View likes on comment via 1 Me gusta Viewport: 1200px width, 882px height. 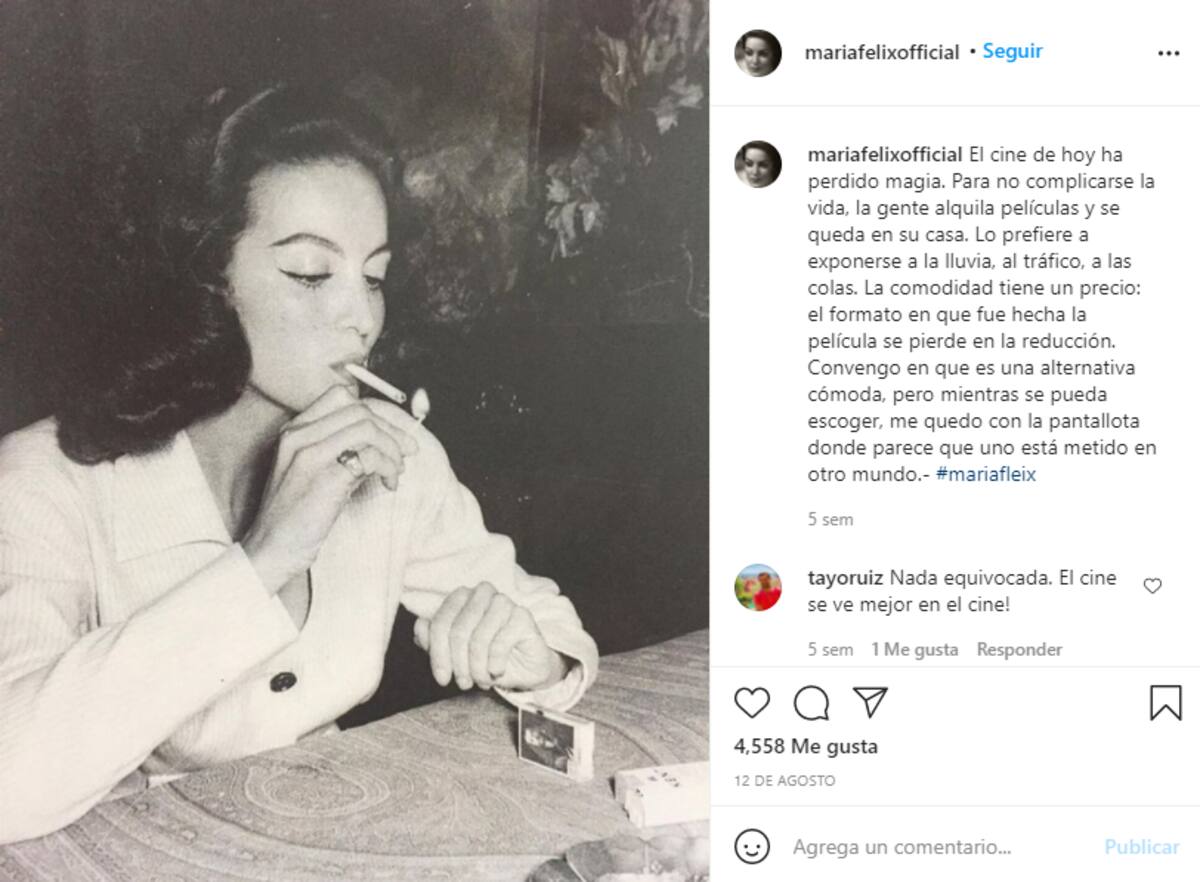point(914,649)
